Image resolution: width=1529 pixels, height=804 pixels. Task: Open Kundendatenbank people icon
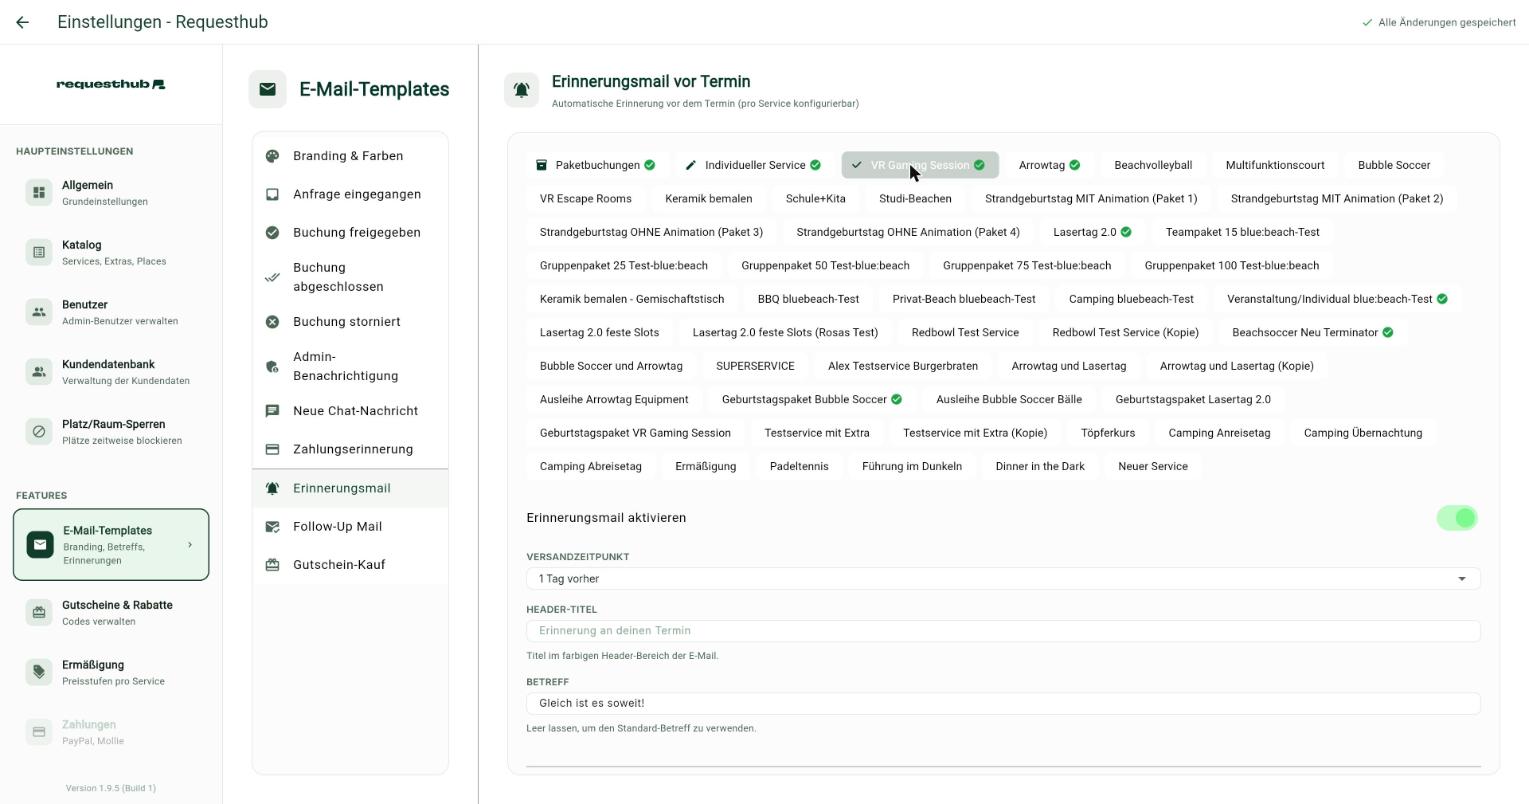pyautogui.click(x=39, y=372)
